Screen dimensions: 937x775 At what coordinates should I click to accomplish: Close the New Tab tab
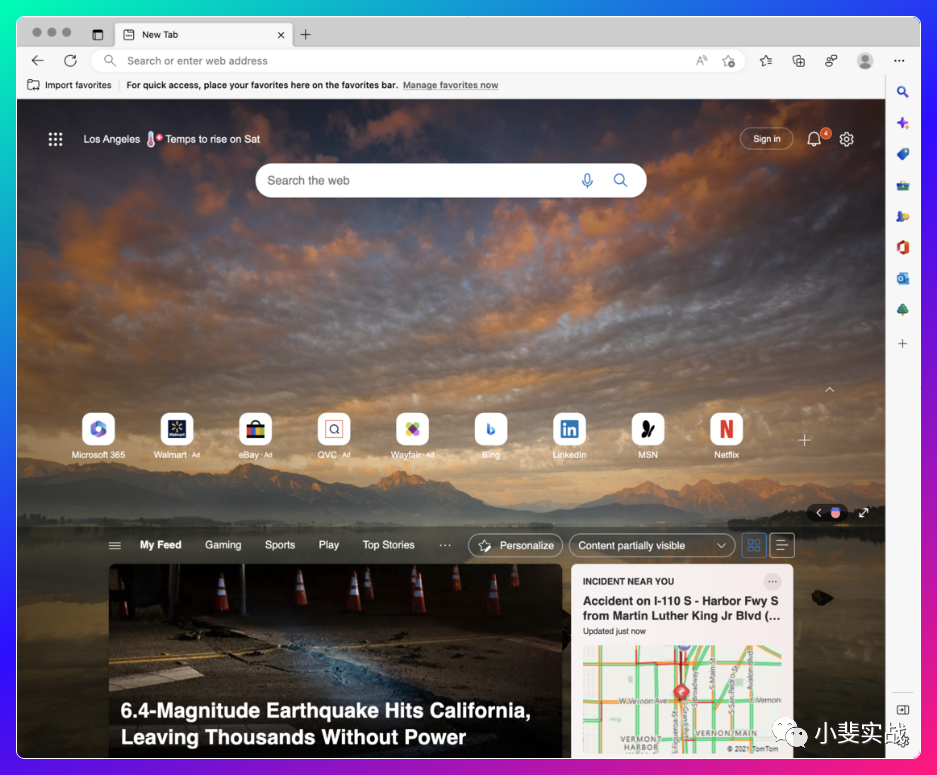(281, 35)
